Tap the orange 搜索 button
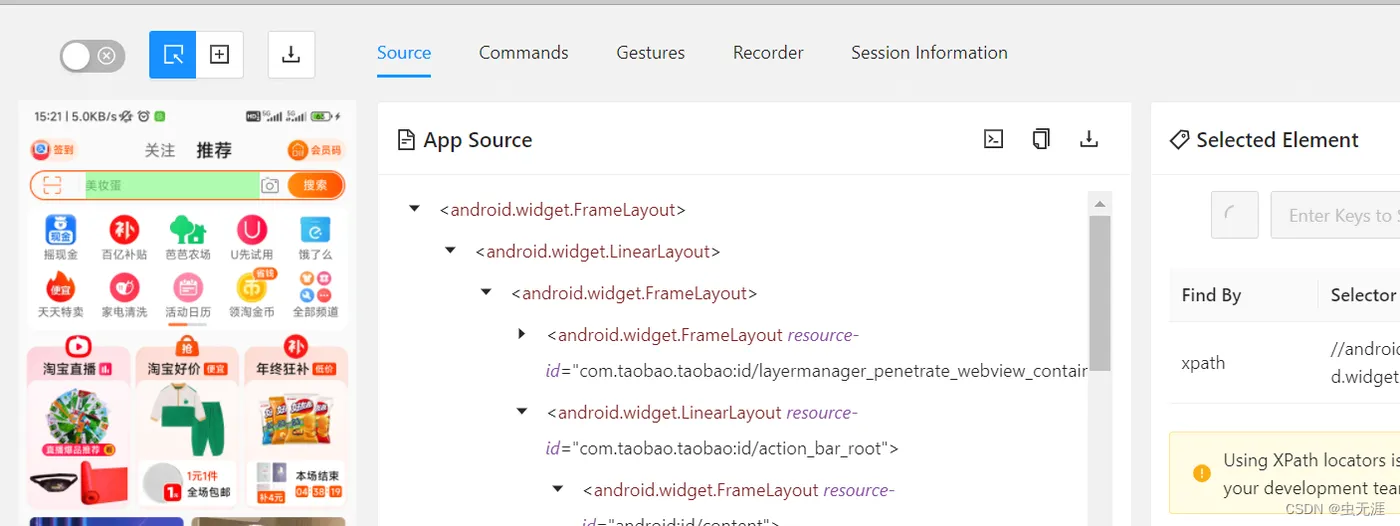Image resolution: width=1400 pixels, height=526 pixels. pos(315,185)
